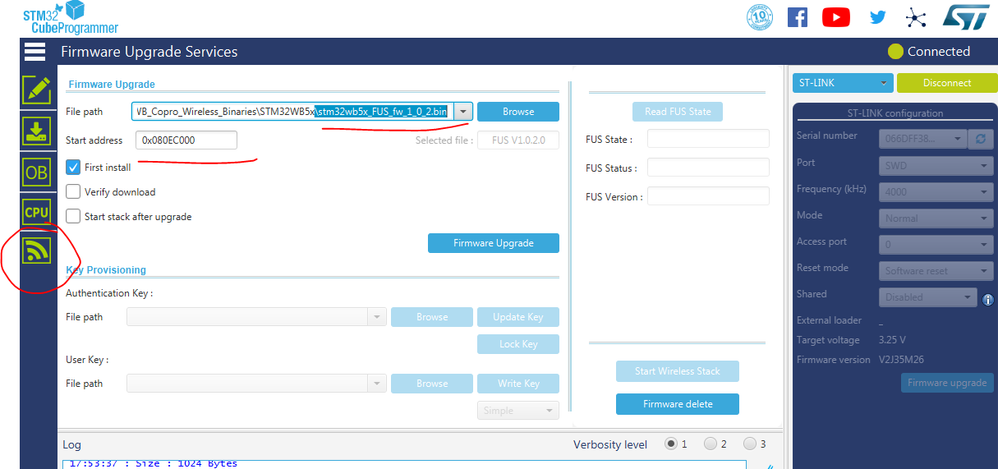Screen dimensions: 998x469
Task: Select verbosity level 1
Action: (670, 444)
